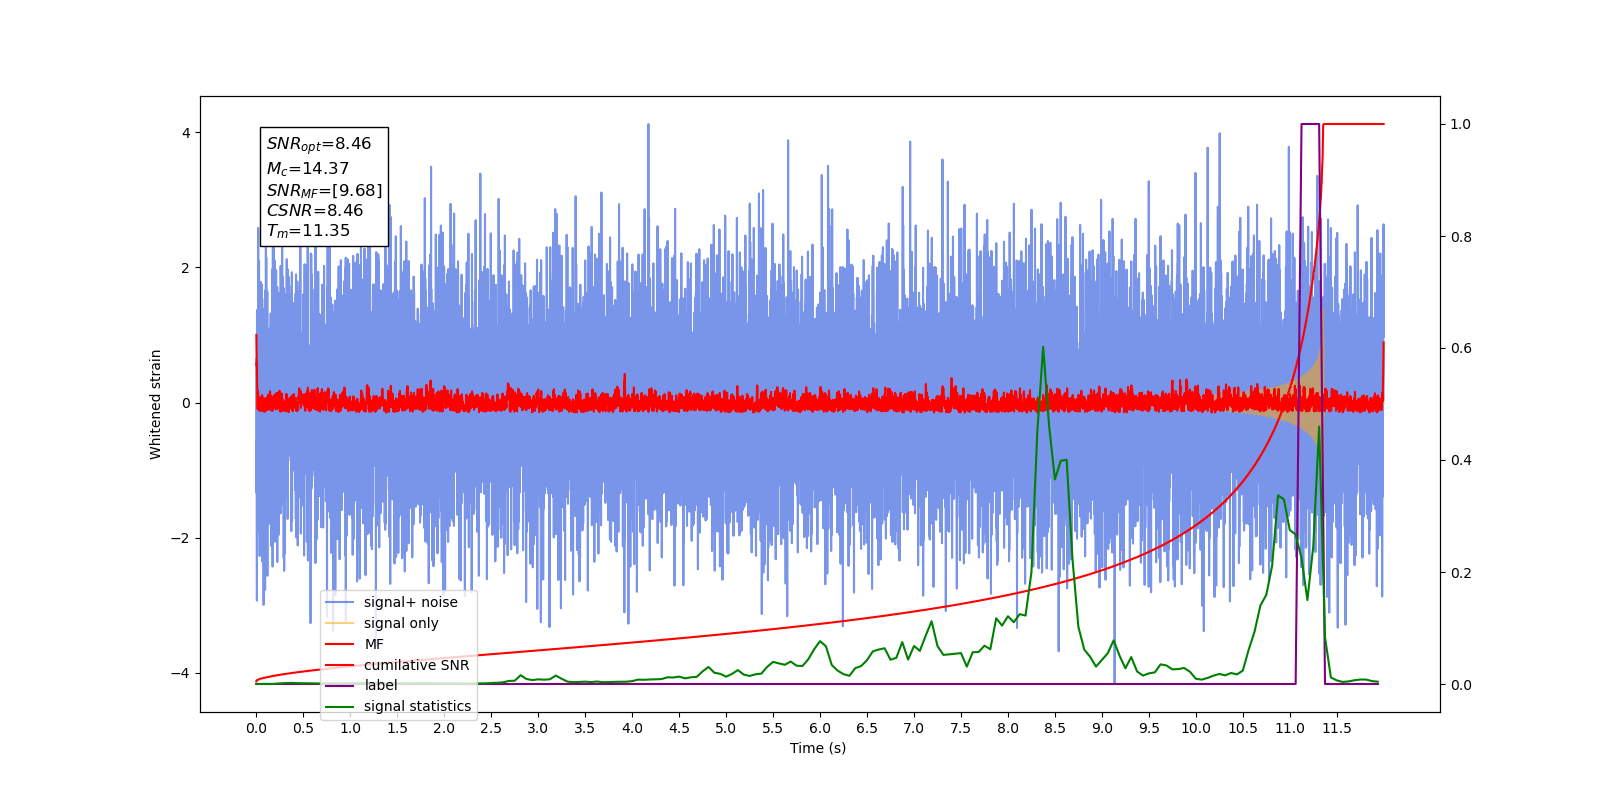Click the right y-axis tick label 0.2
The image size is (1600, 800).
pyautogui.click(x=1461, y=573)
